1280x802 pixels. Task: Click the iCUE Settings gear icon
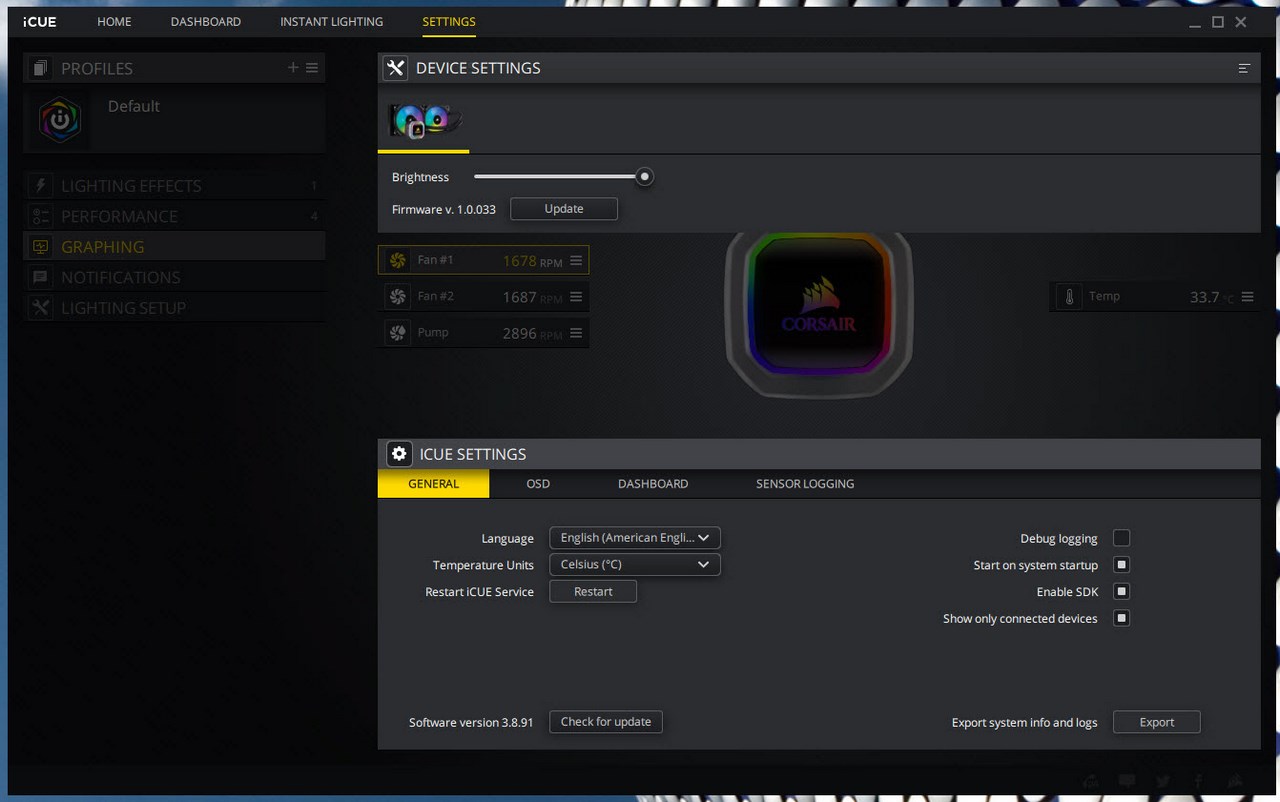399,454
